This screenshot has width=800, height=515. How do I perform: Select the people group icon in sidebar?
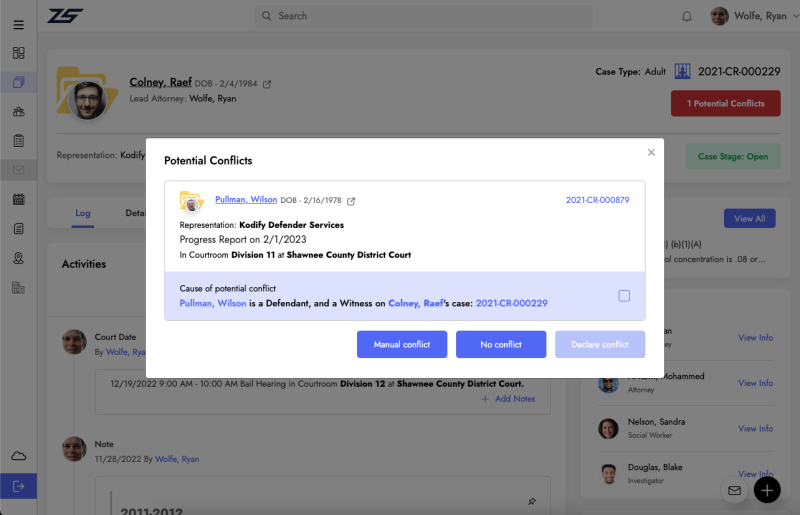click(x=18, y=111)
